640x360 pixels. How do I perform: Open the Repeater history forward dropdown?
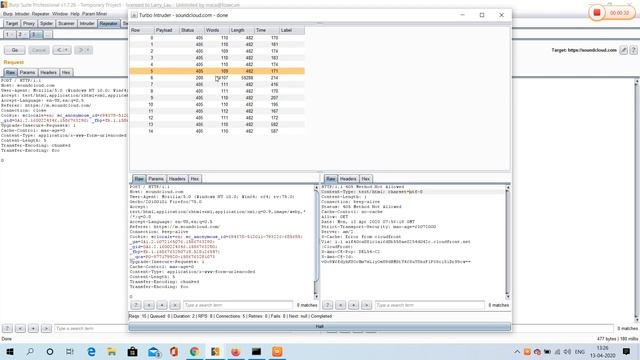pos(83,50)
